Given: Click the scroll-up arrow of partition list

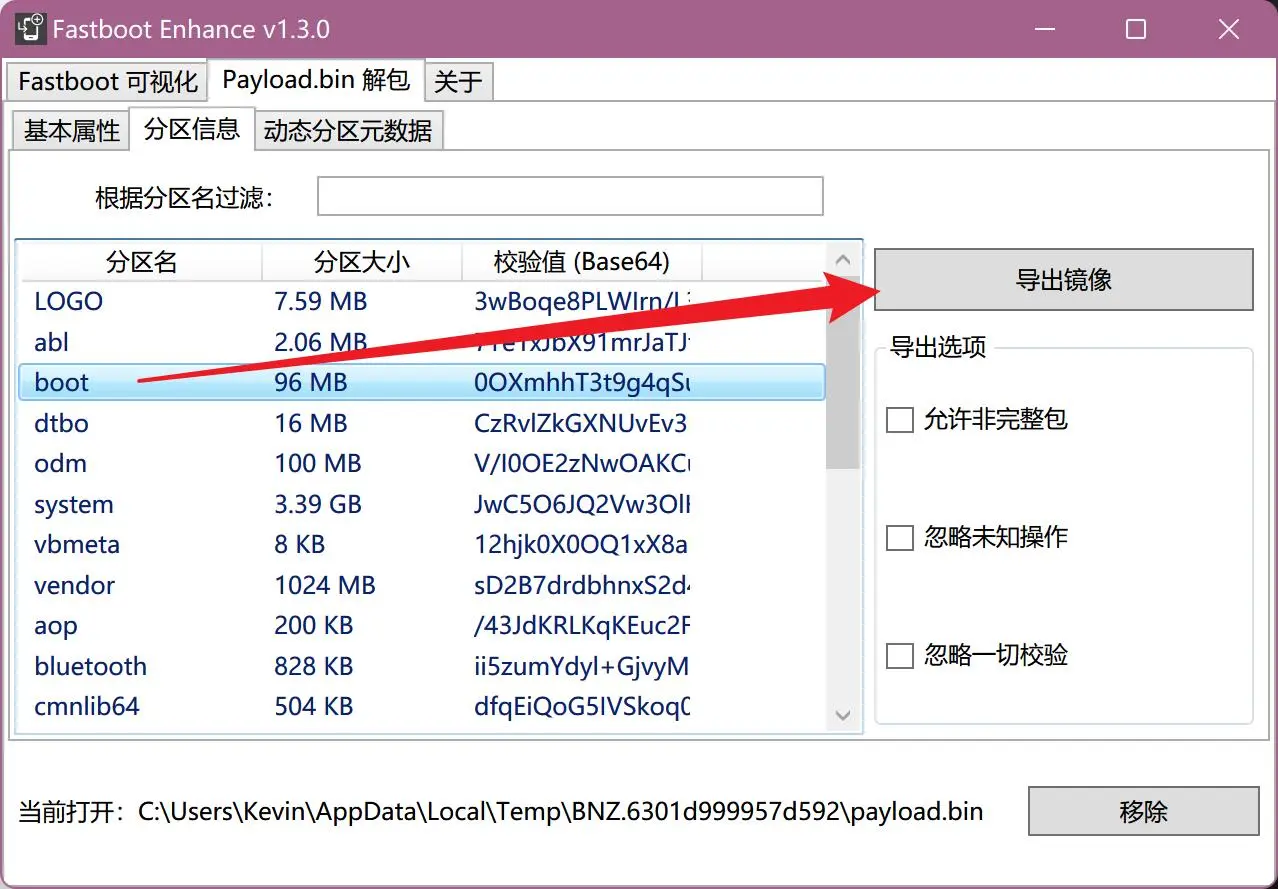Looking at the screenshot, I should coord(843,261).
